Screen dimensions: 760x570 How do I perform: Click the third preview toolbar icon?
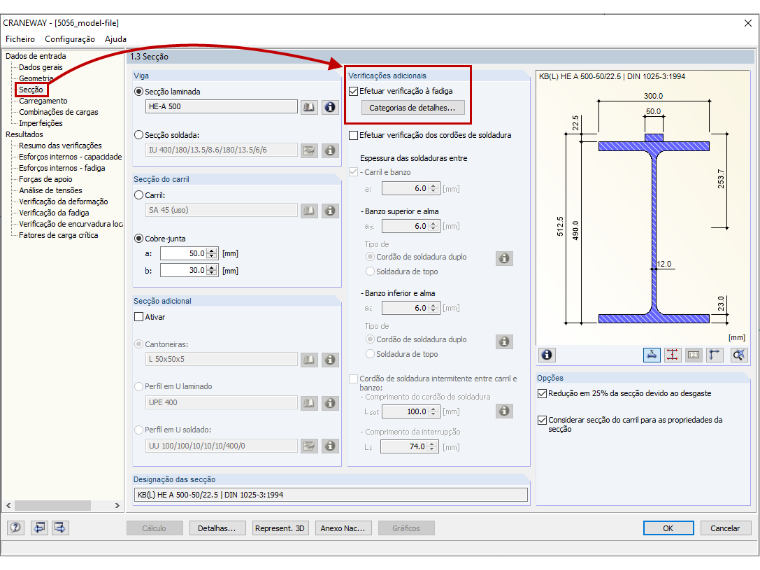point(694,355)
